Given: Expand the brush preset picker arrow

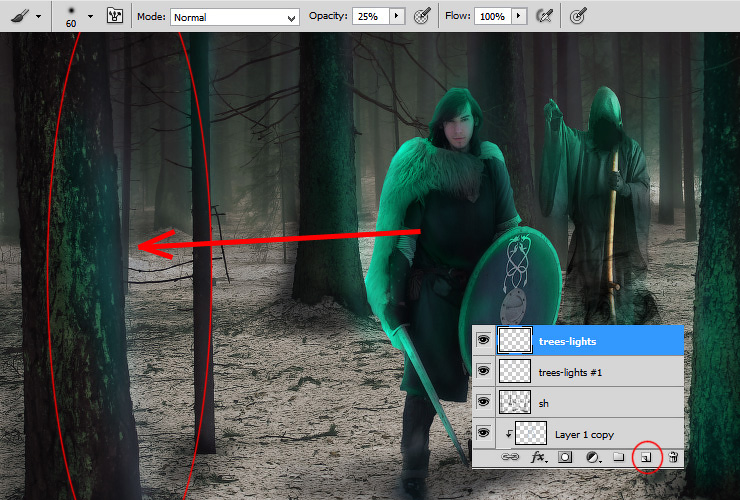Looking at the screenshot, I should [90, 17].
